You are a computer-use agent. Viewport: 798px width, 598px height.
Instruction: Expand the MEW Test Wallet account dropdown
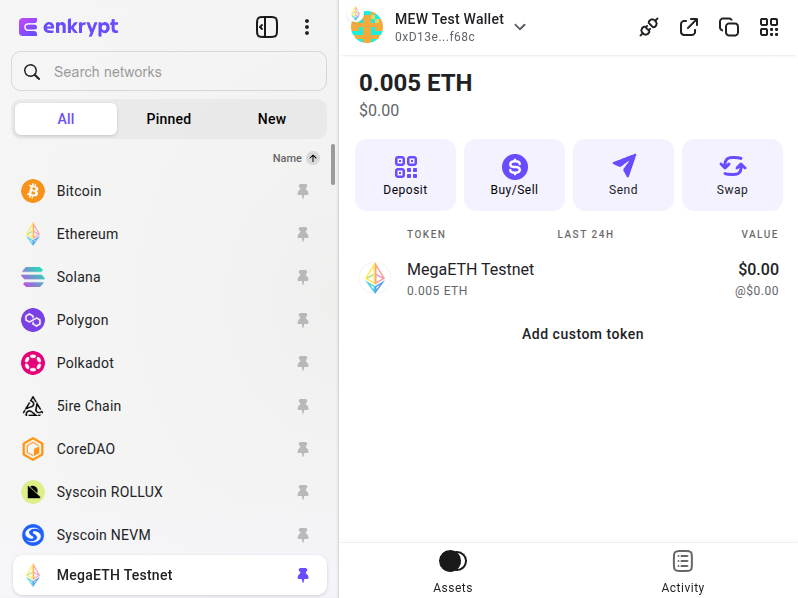(x=520, y=27)
